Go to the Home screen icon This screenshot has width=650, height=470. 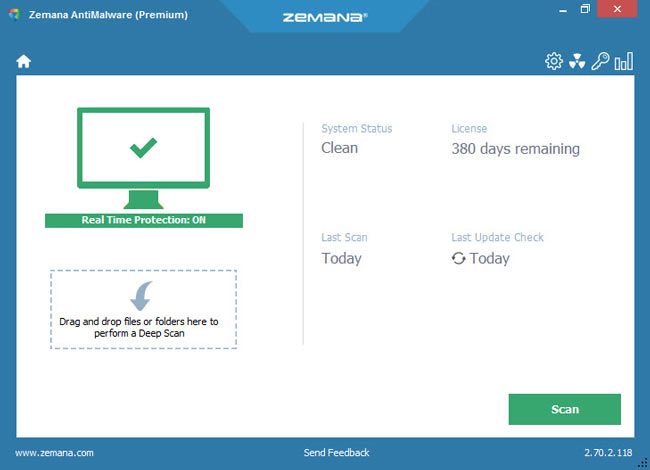coord(24,61)
